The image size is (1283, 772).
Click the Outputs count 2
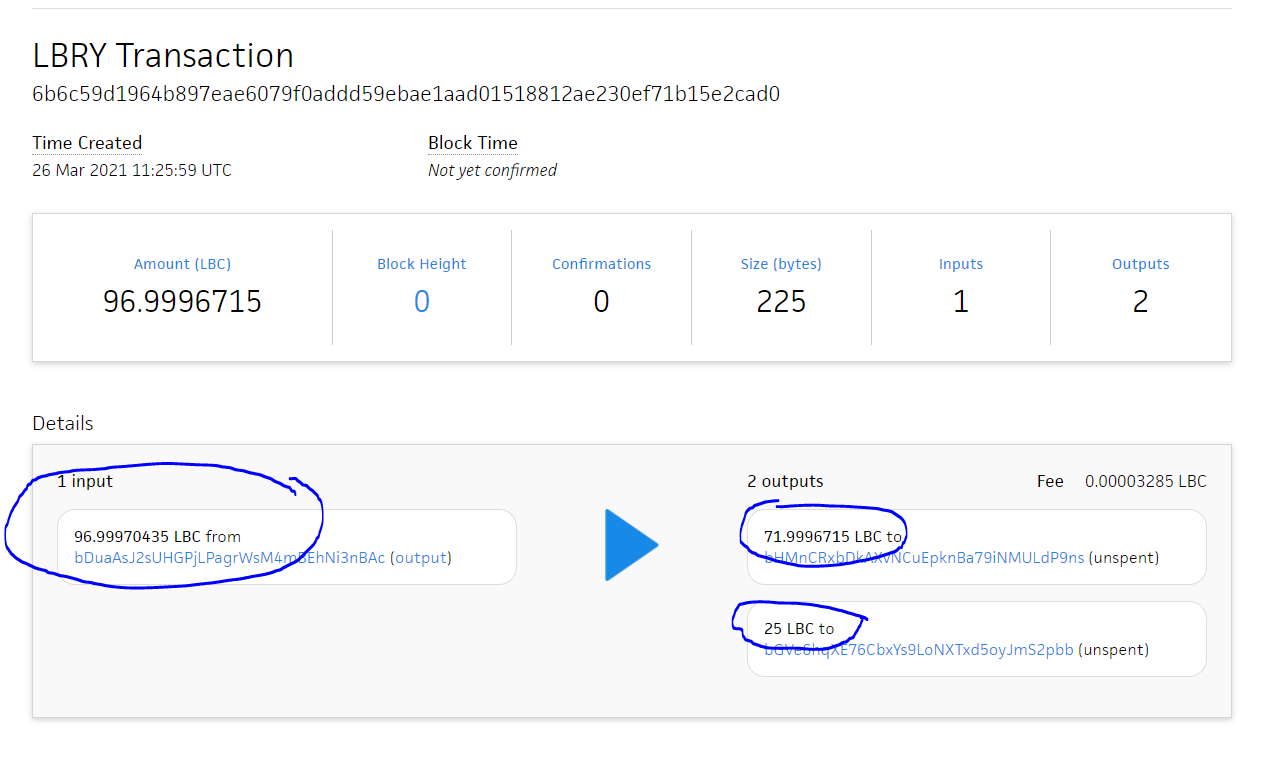pos(1141,301)
